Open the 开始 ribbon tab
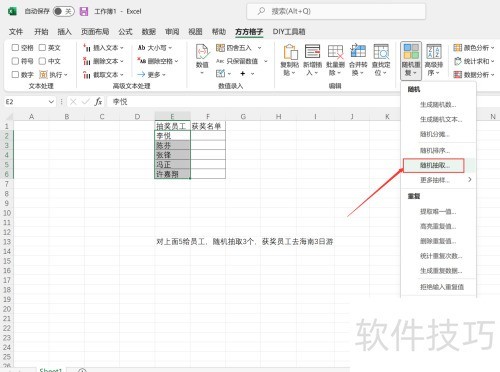 pos(41,32)
